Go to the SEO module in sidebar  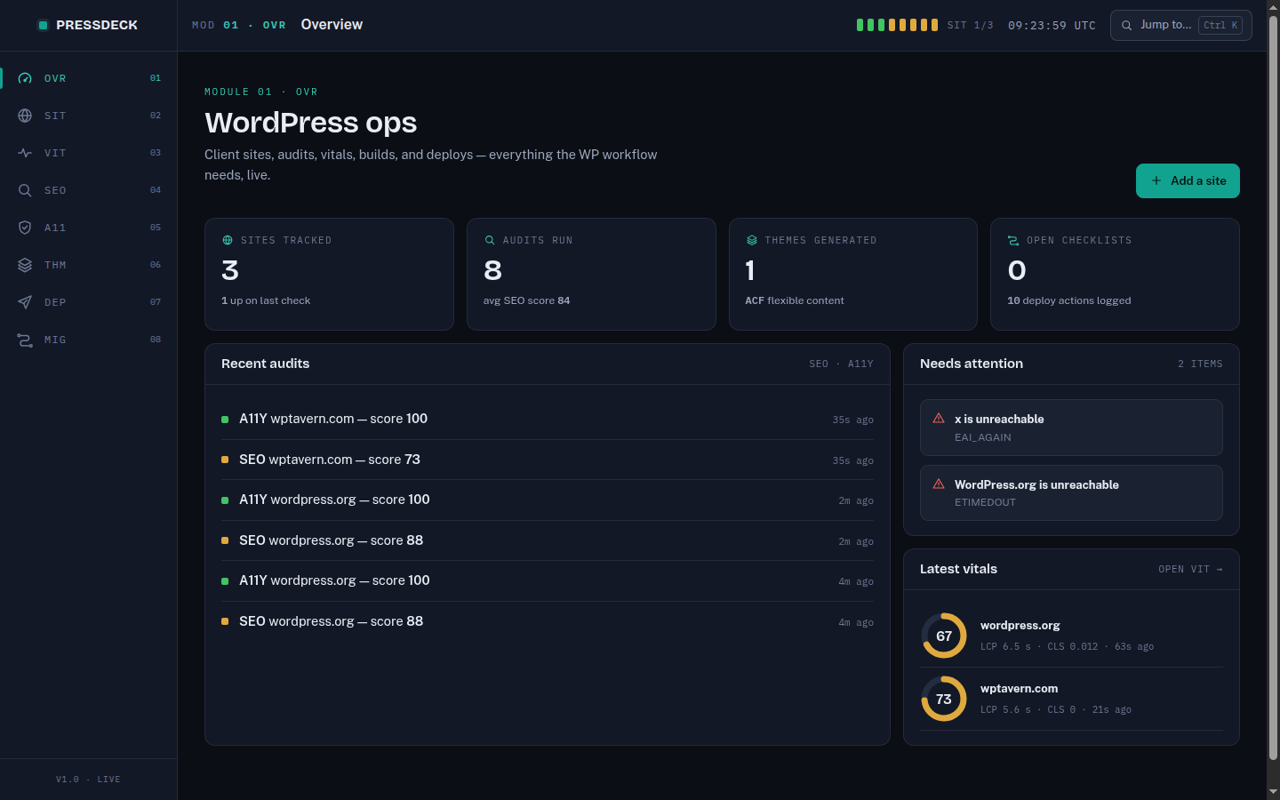89,190
